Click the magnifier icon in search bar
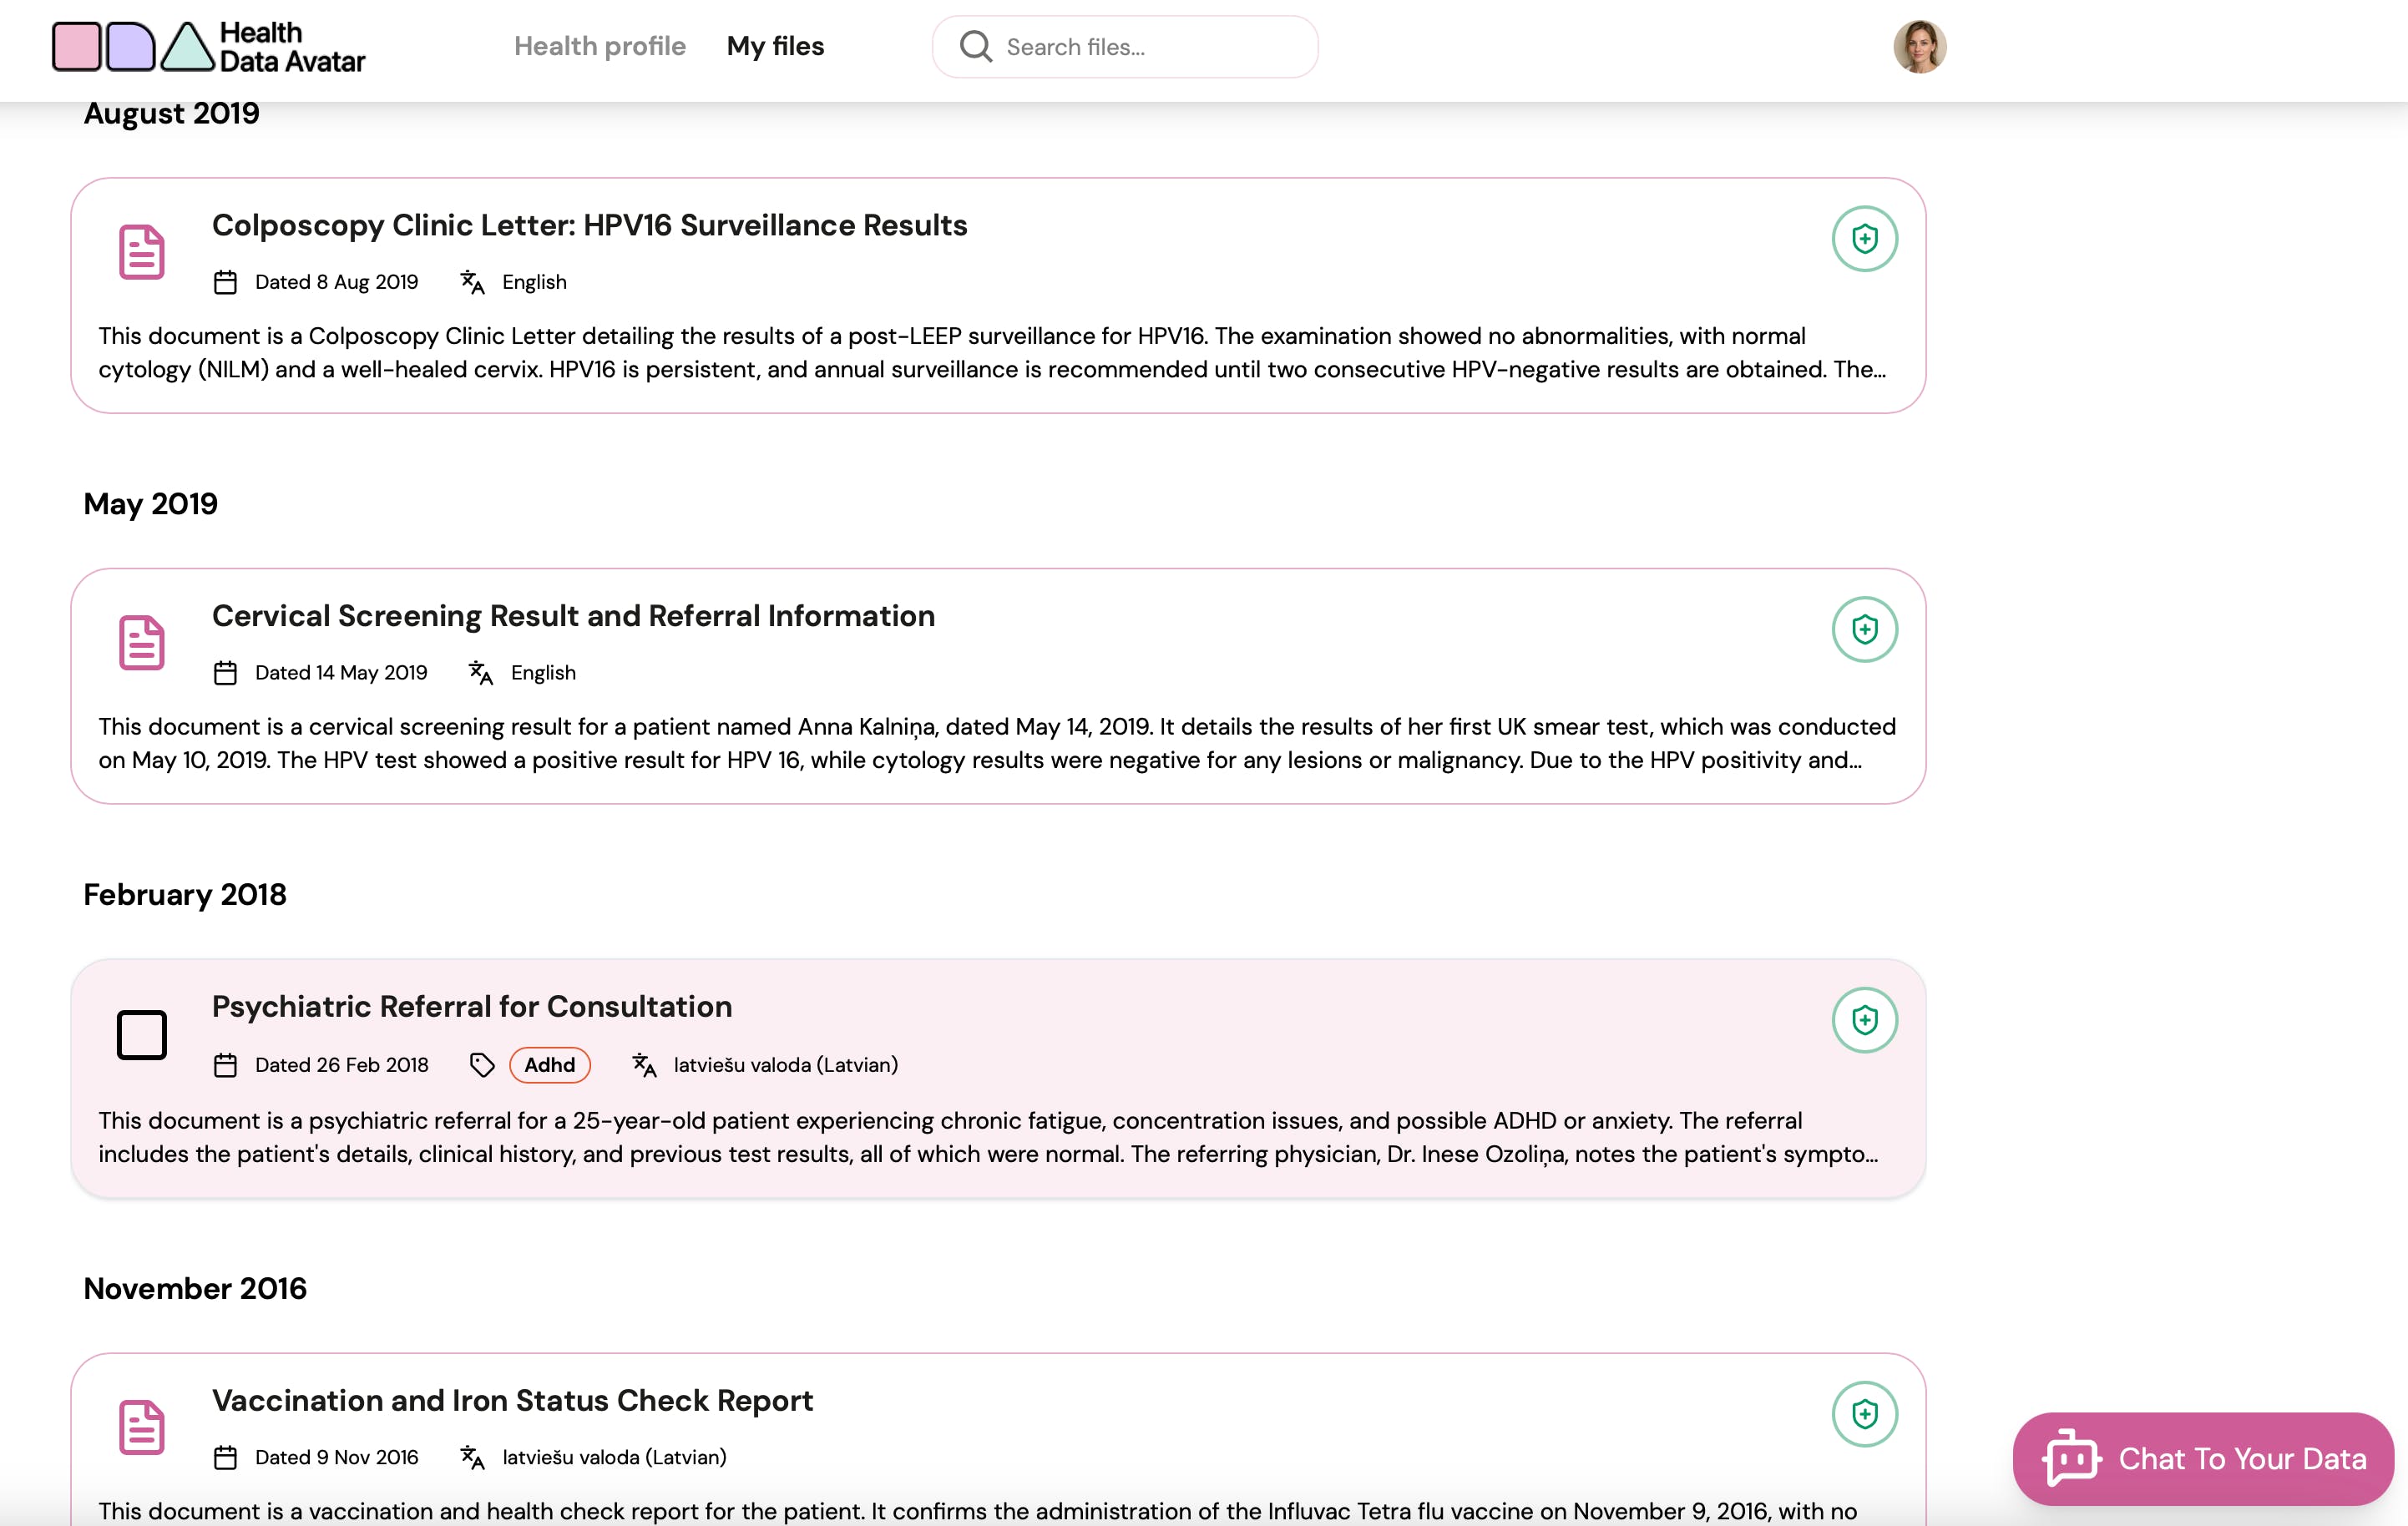Screen dimensions: 2408x1526 coord(975,47)
